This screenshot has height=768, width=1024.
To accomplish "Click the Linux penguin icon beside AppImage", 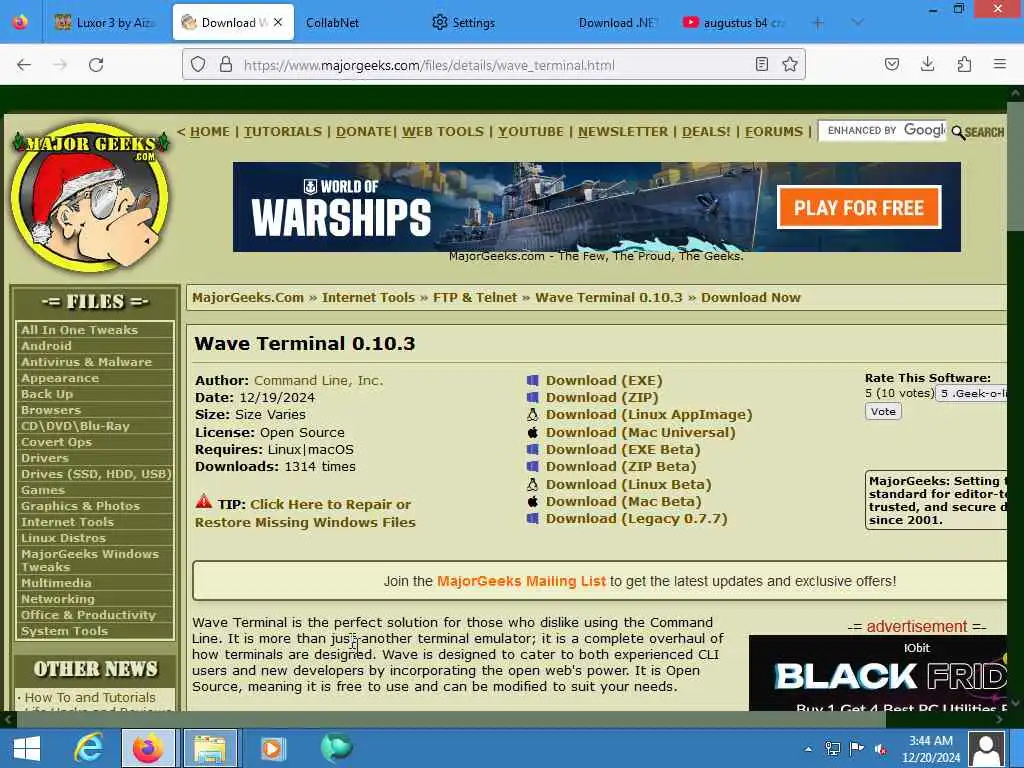I will [x=532, y=415].
